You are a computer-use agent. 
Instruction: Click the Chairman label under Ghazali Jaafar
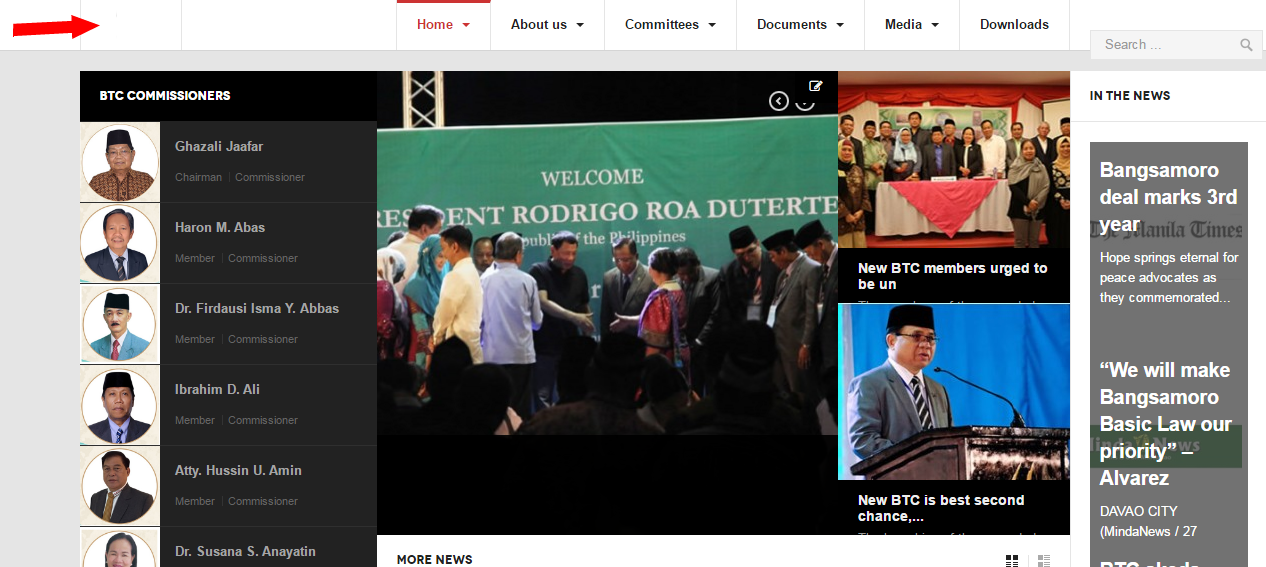[198, 177]
